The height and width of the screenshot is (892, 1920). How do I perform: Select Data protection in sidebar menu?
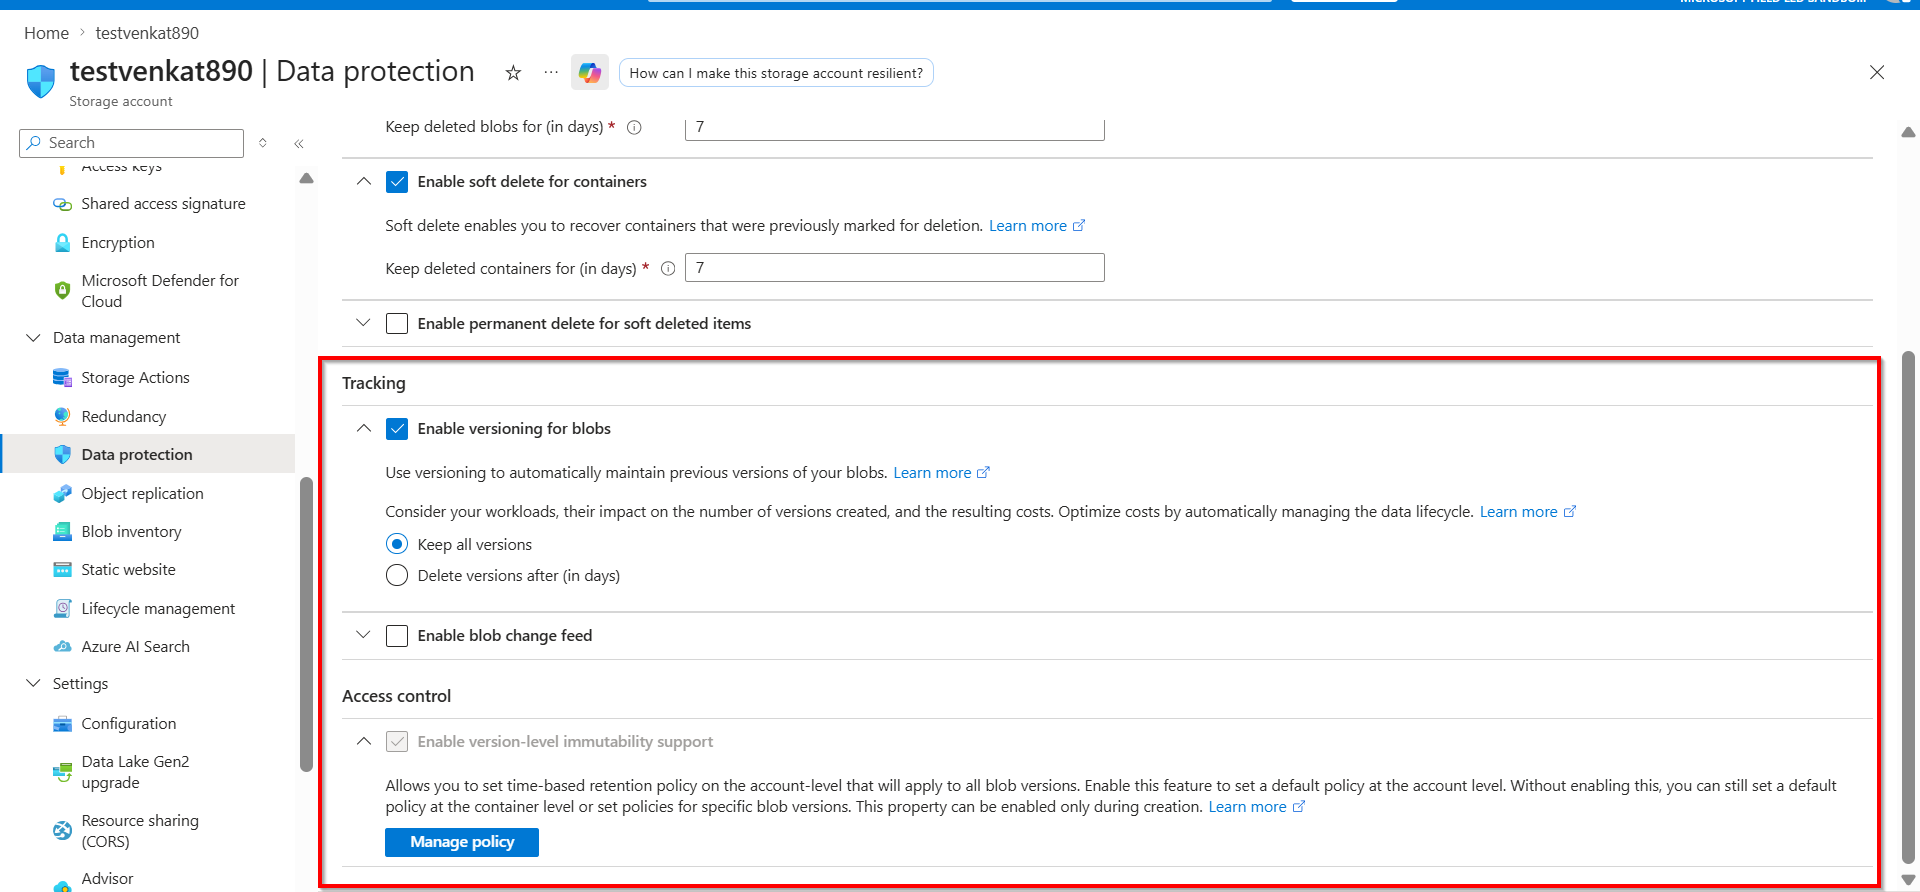[148, 454]
